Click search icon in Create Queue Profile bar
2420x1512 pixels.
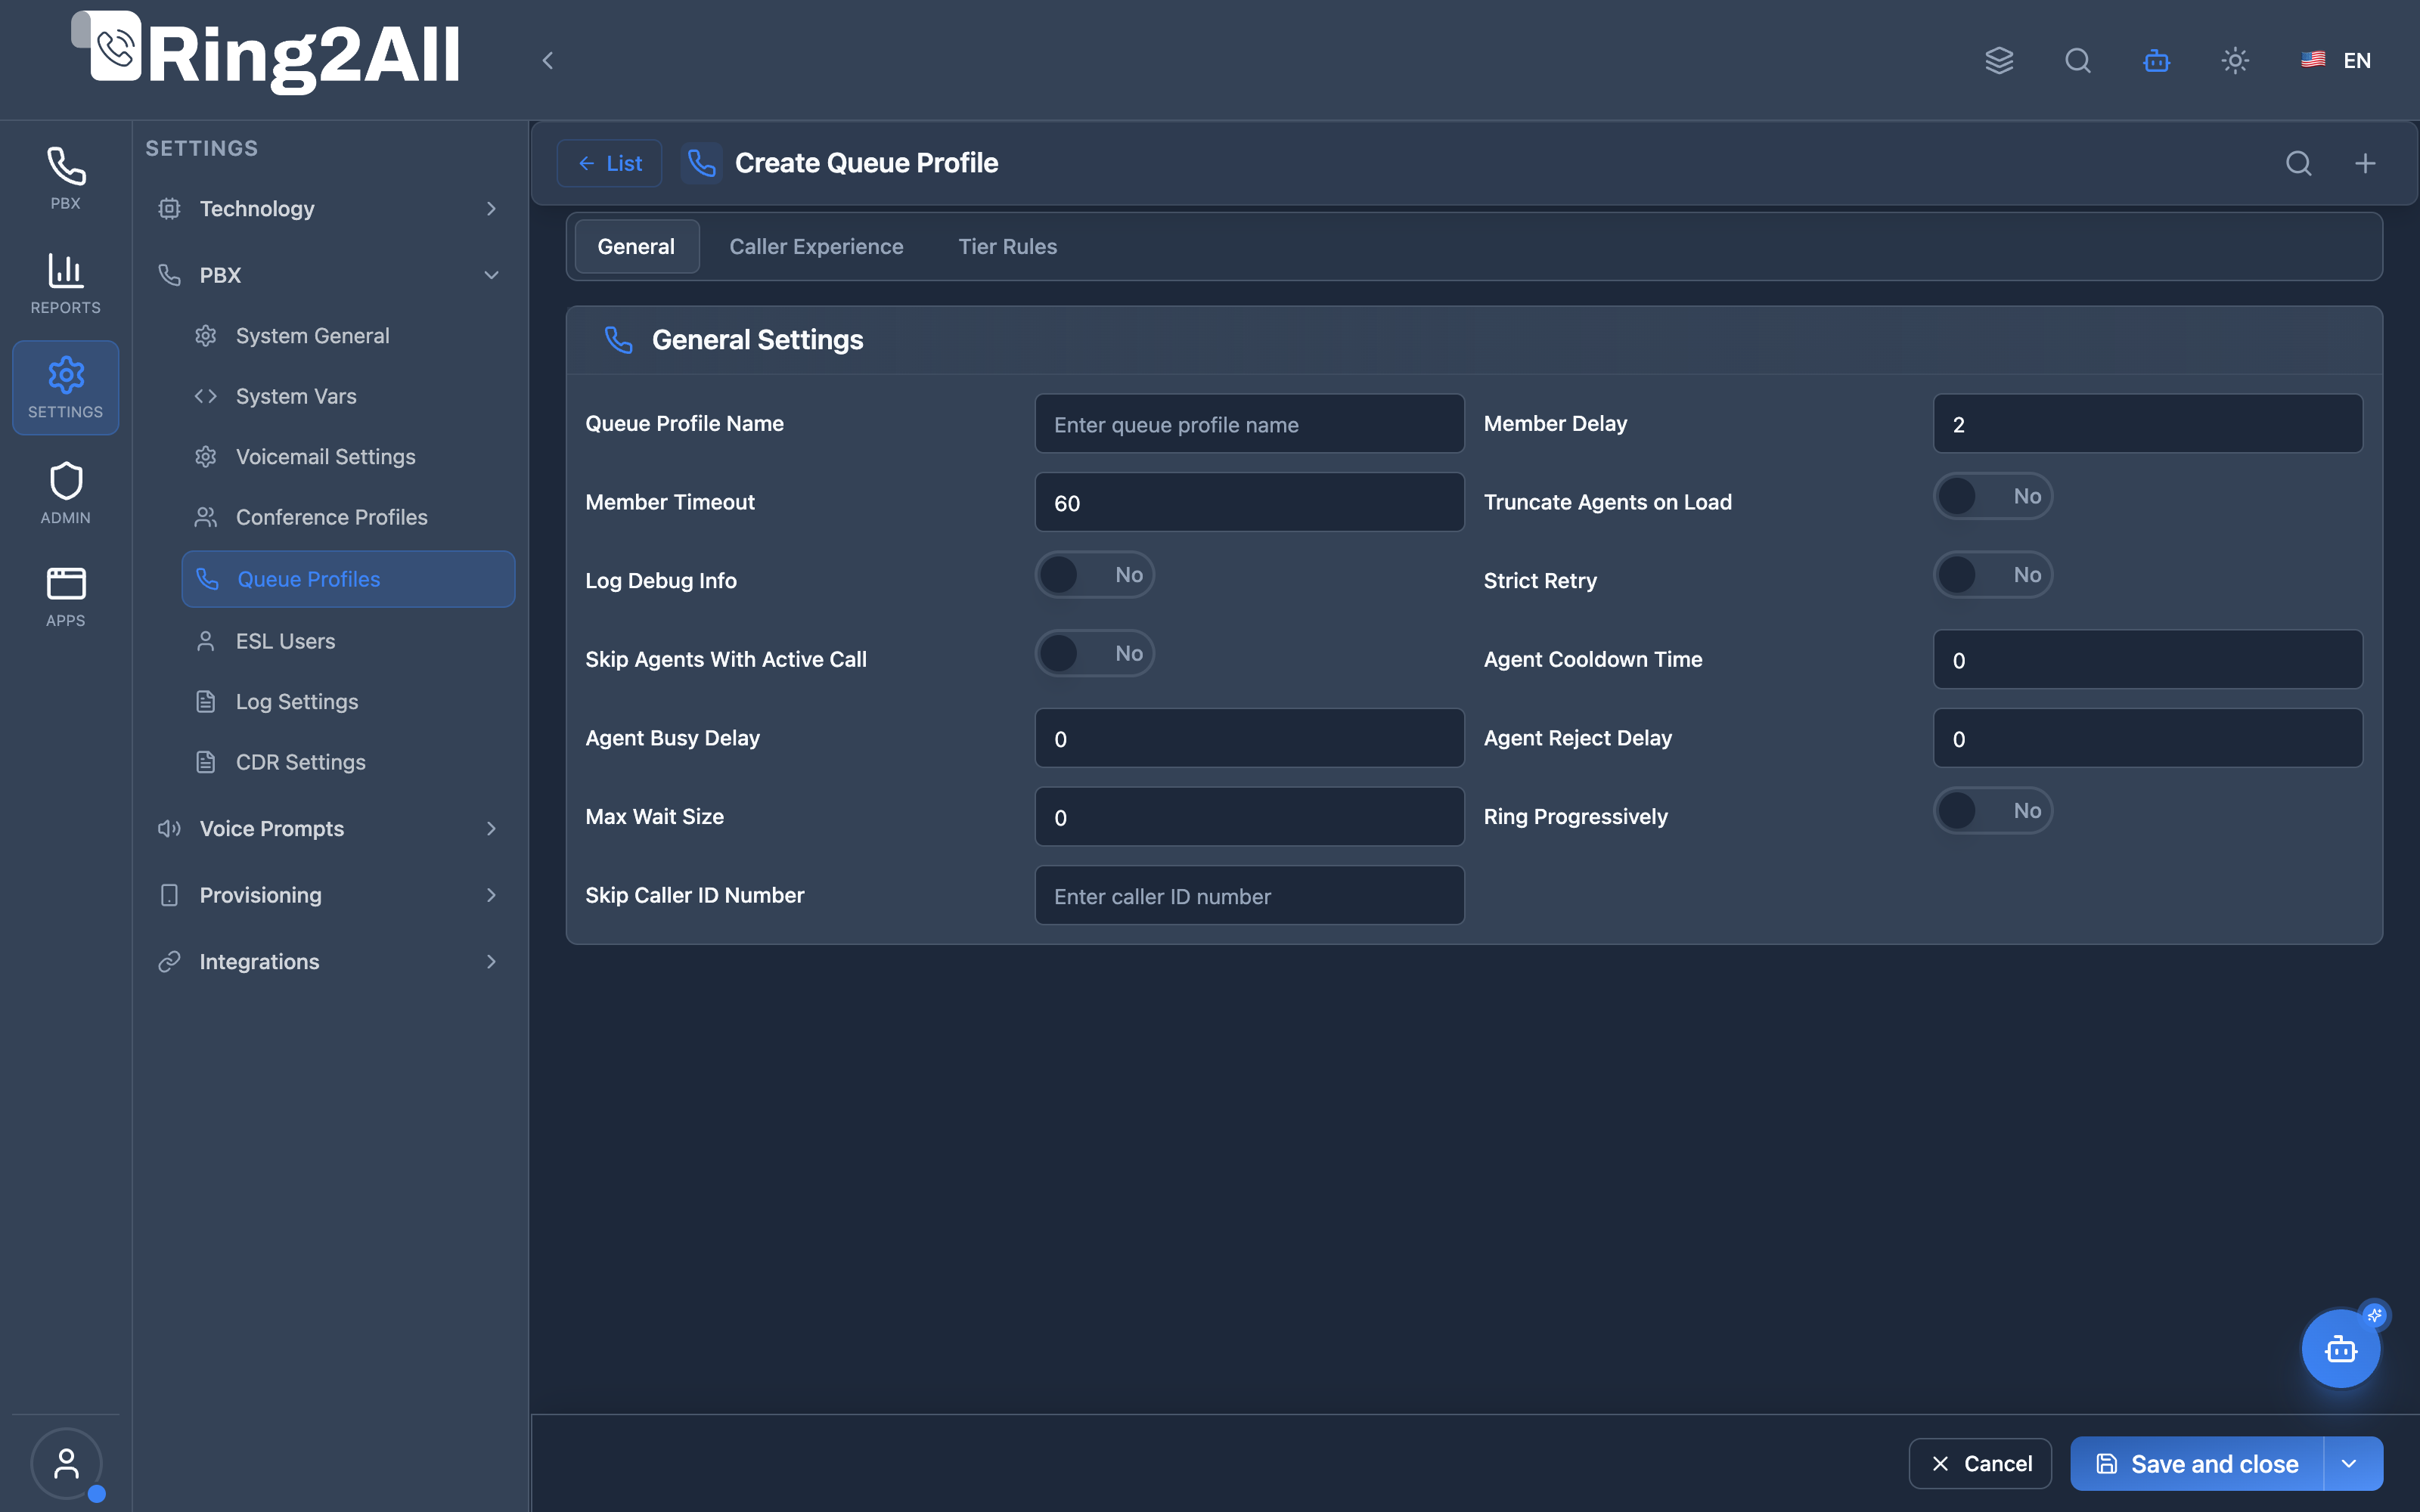coord(2299,163)
